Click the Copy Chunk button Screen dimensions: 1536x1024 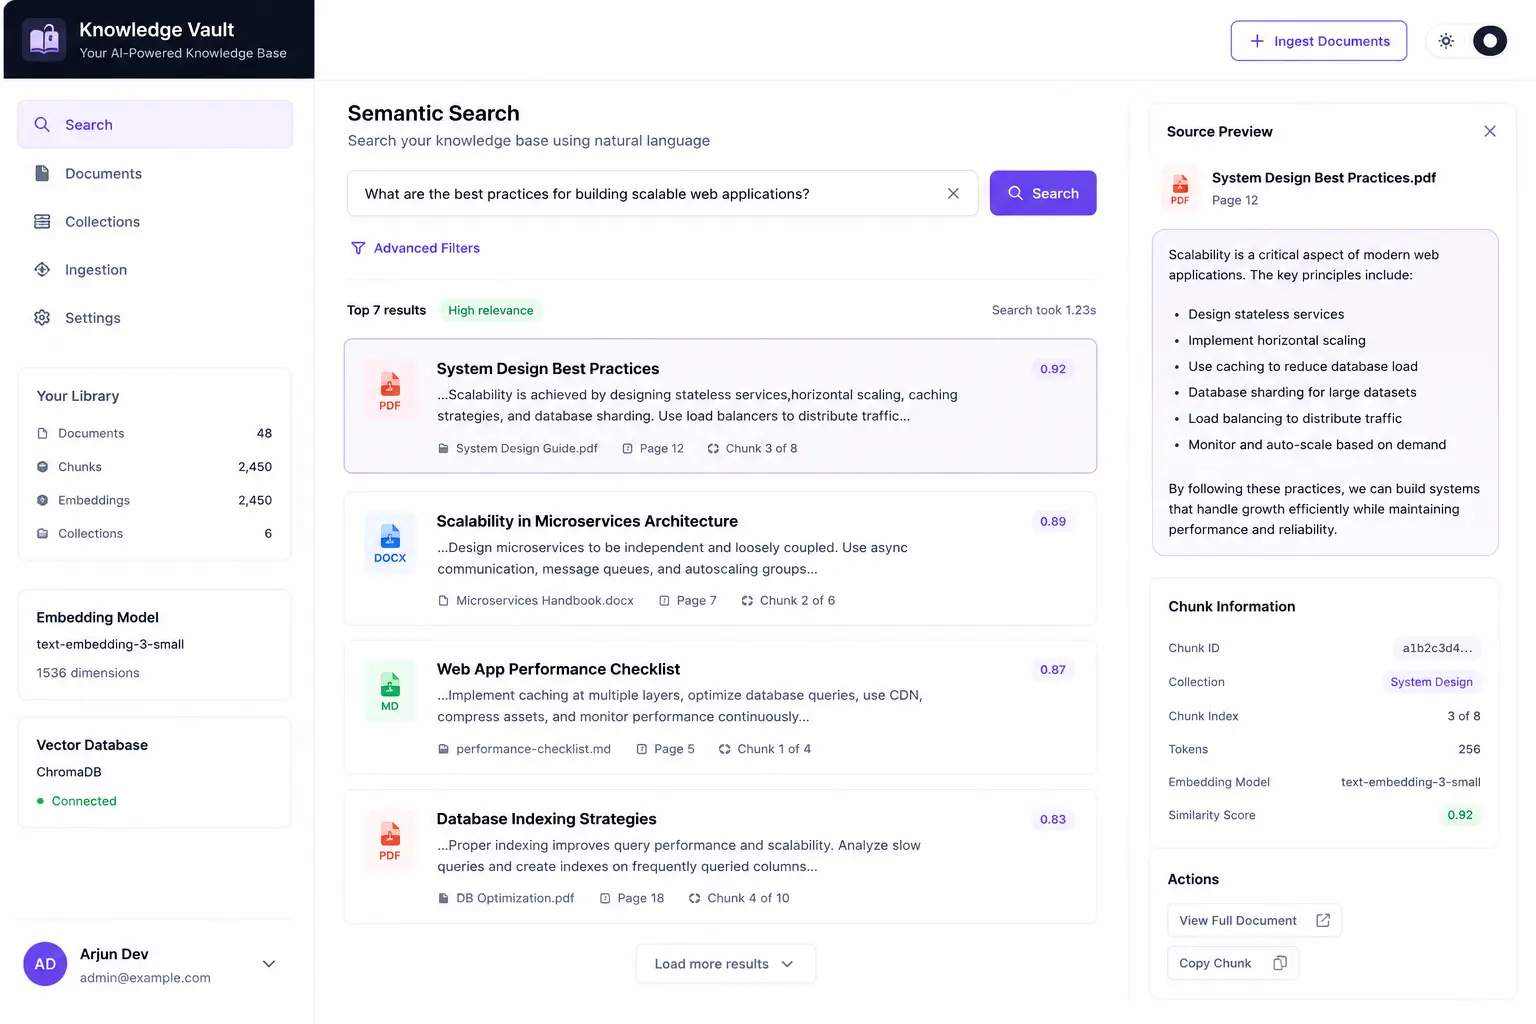1233,963
